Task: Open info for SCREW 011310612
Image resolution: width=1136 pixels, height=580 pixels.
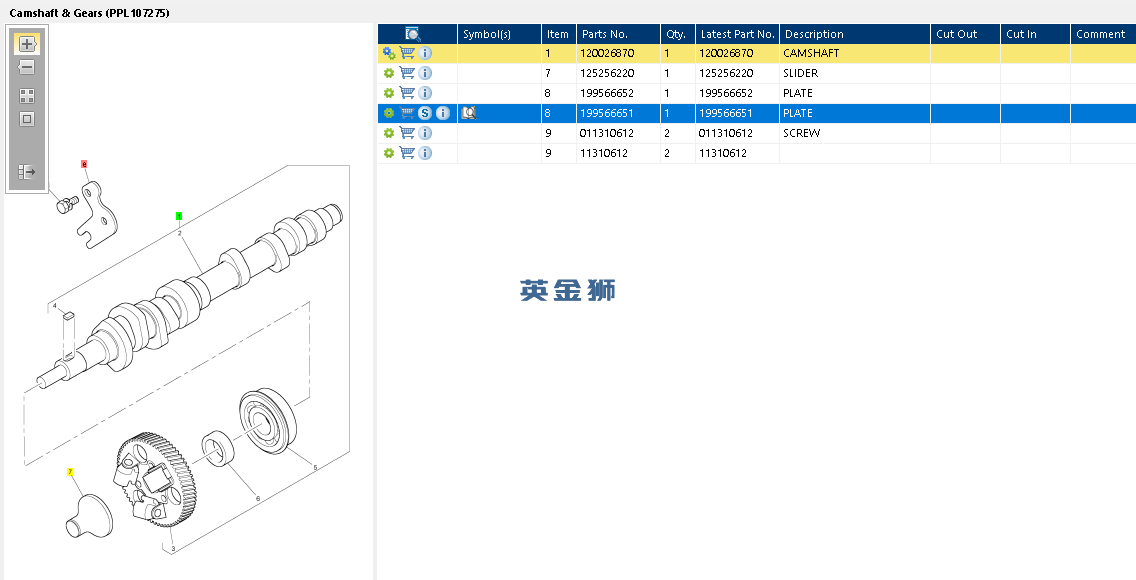Action: [x=425, y=133]
